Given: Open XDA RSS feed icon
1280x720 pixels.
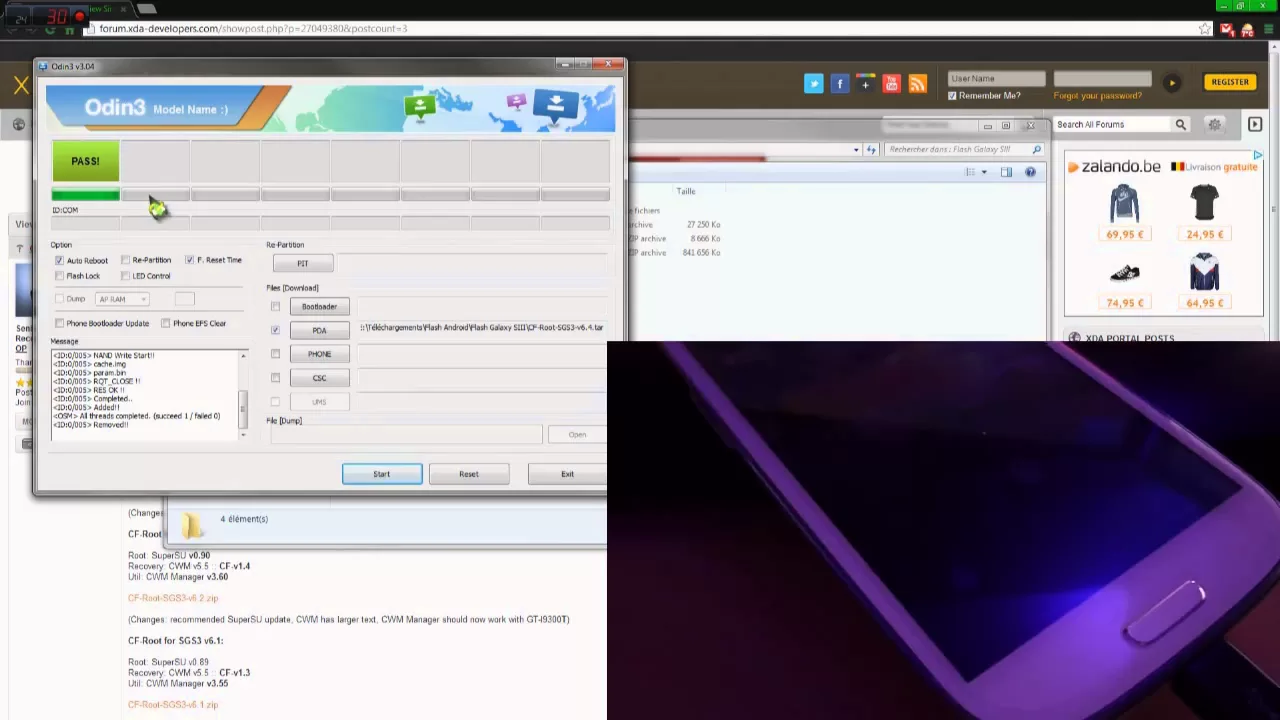Looking at the screenshot, I should click(x=918, y=84).
